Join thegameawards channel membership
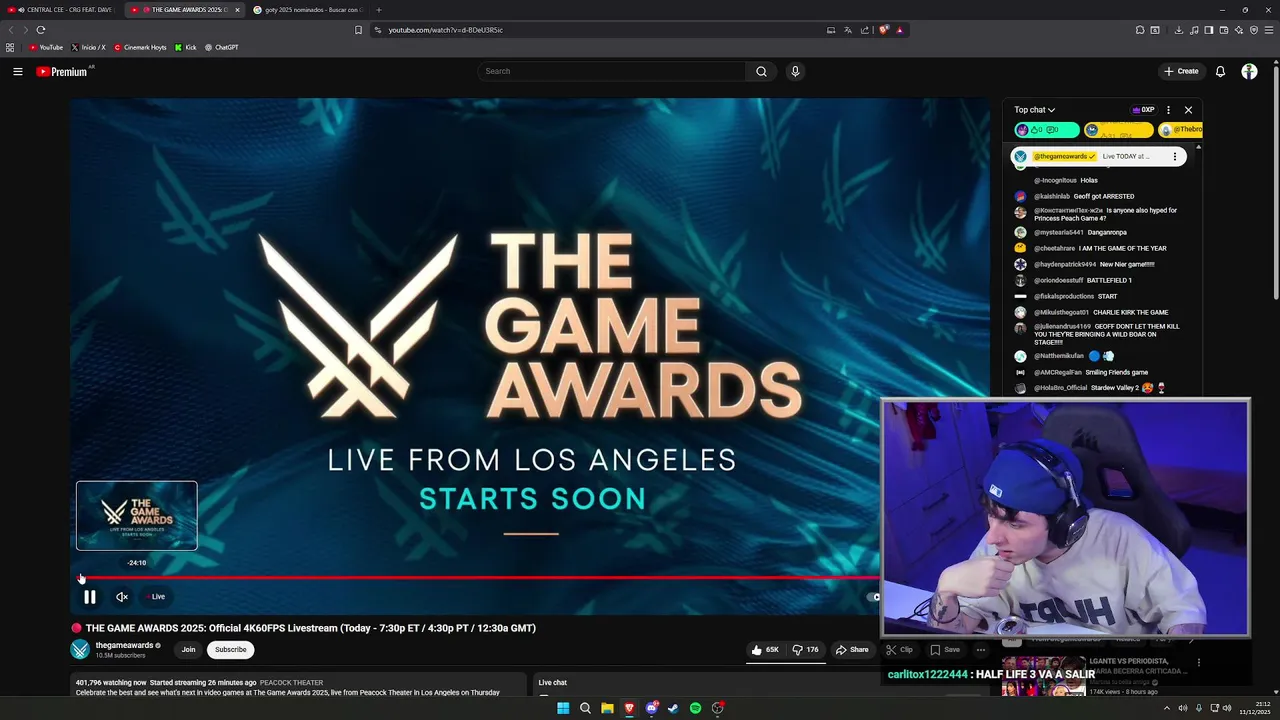This screenshot has height=720, width=1280. coord(188,650)
